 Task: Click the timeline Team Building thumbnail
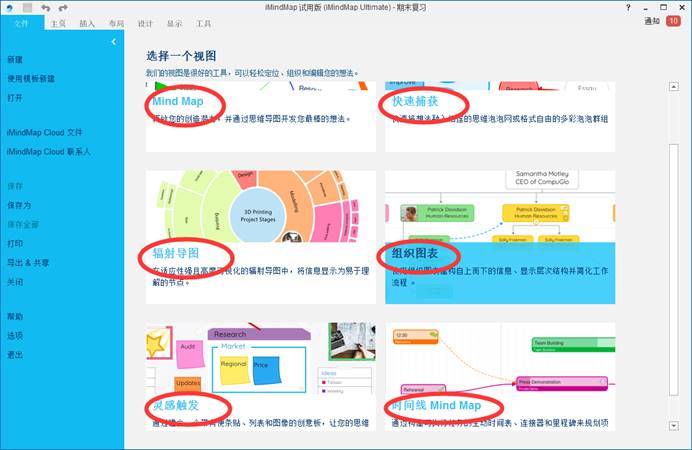[x=500, y=358]
